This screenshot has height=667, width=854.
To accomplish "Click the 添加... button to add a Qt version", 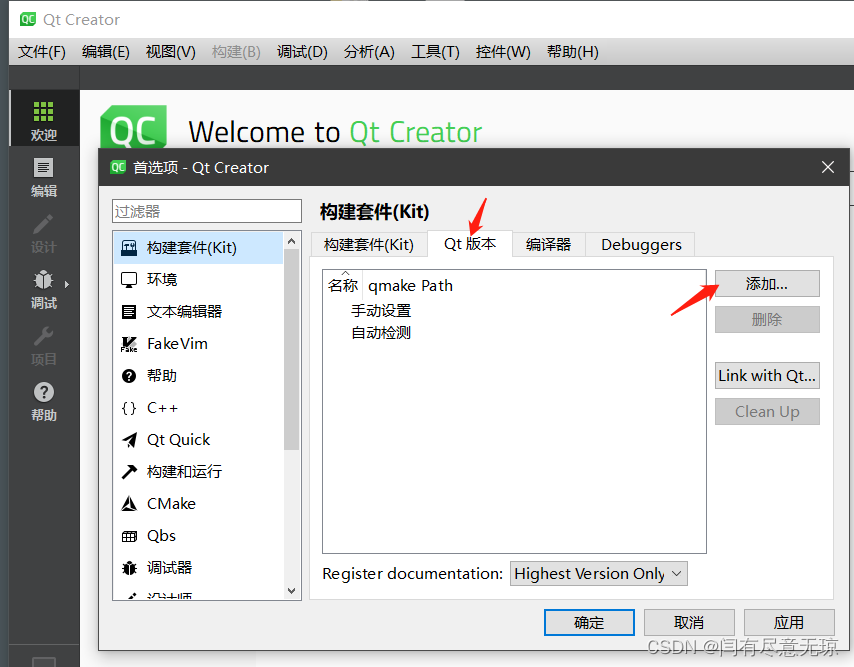I will pyautogui.click(x=766, y=283).
